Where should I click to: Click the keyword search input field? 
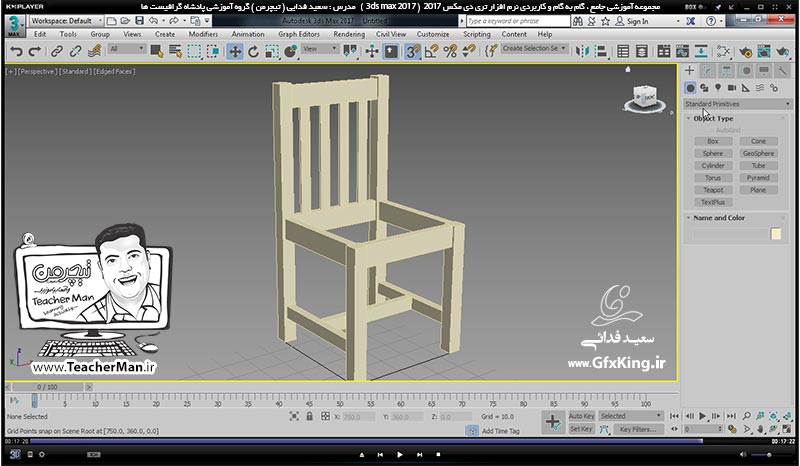[518, 21]
